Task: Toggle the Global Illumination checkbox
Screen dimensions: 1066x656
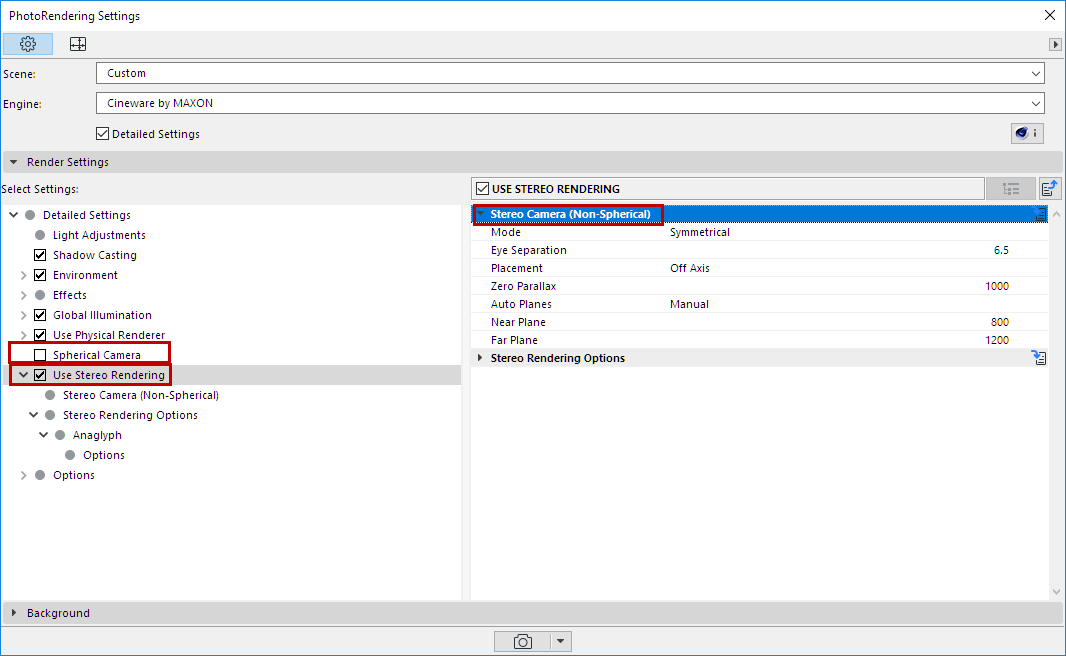Action: (40, 315)
